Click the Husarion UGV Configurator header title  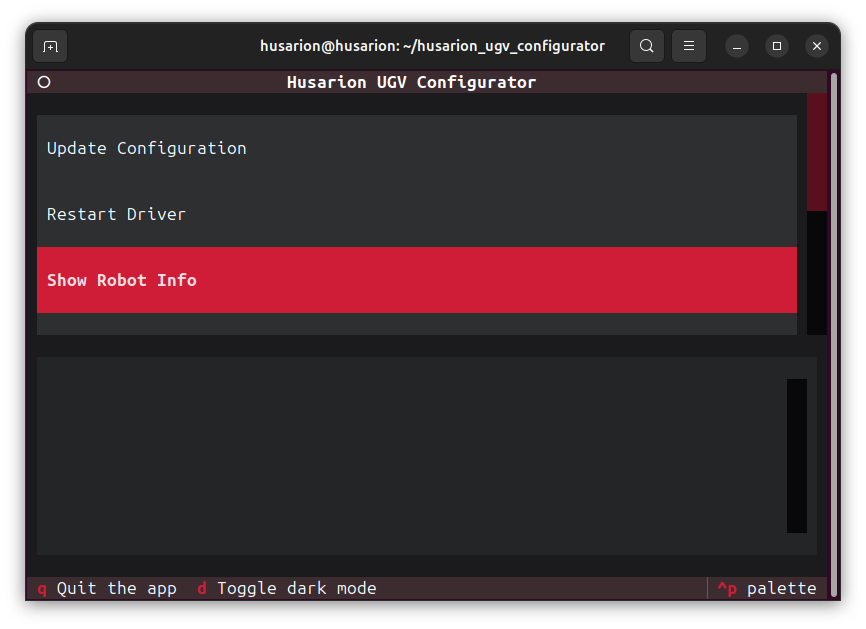[x=411, y=82]
